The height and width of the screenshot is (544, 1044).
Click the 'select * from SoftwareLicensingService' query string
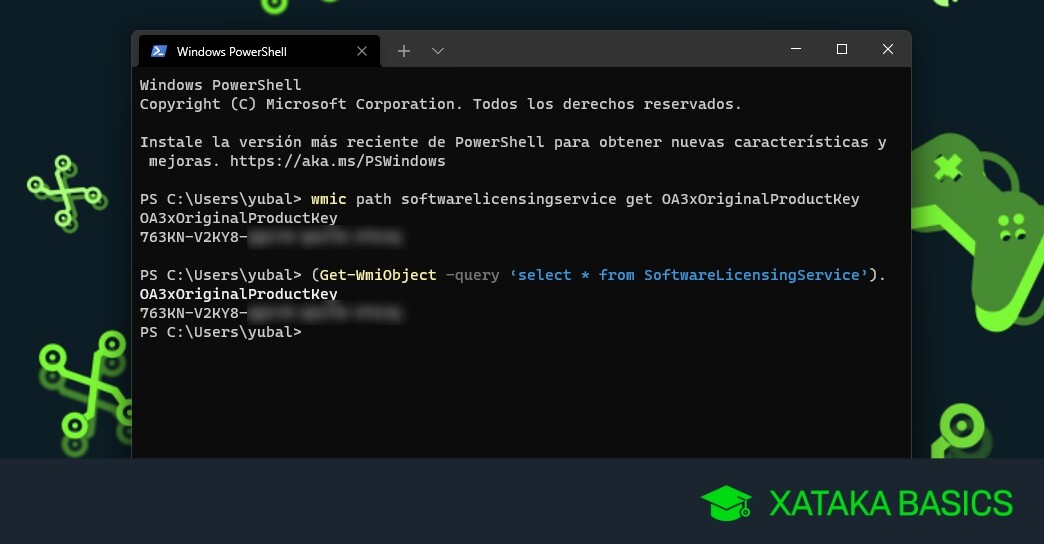[688, 275]
